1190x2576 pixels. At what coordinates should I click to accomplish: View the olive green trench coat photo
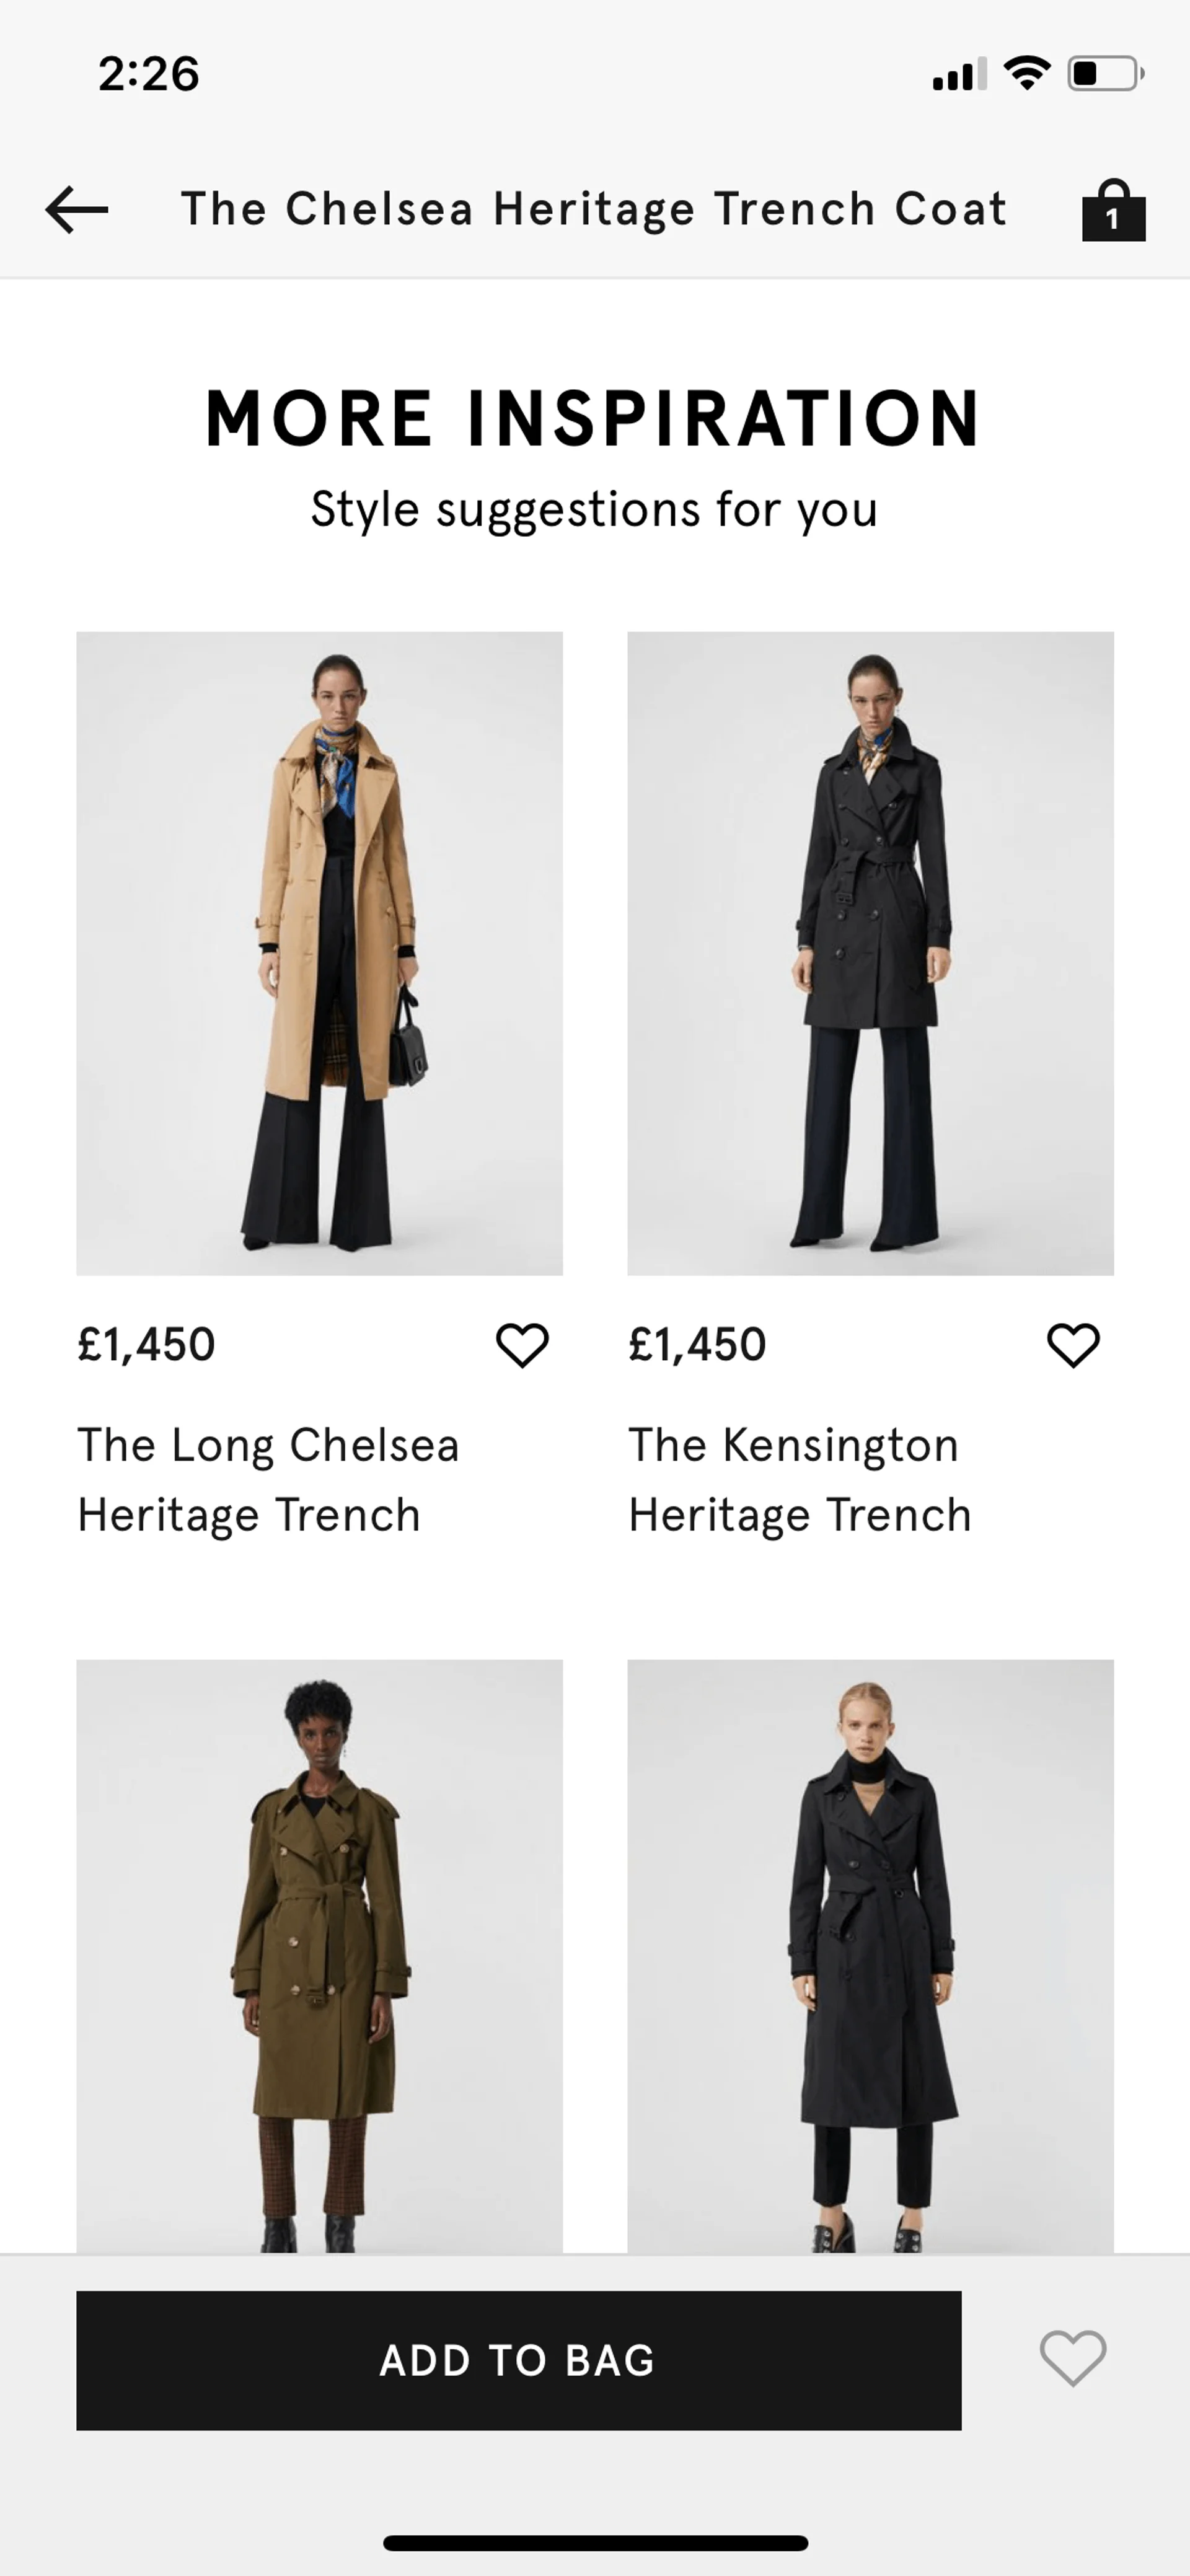click(x=320, y=1955)
